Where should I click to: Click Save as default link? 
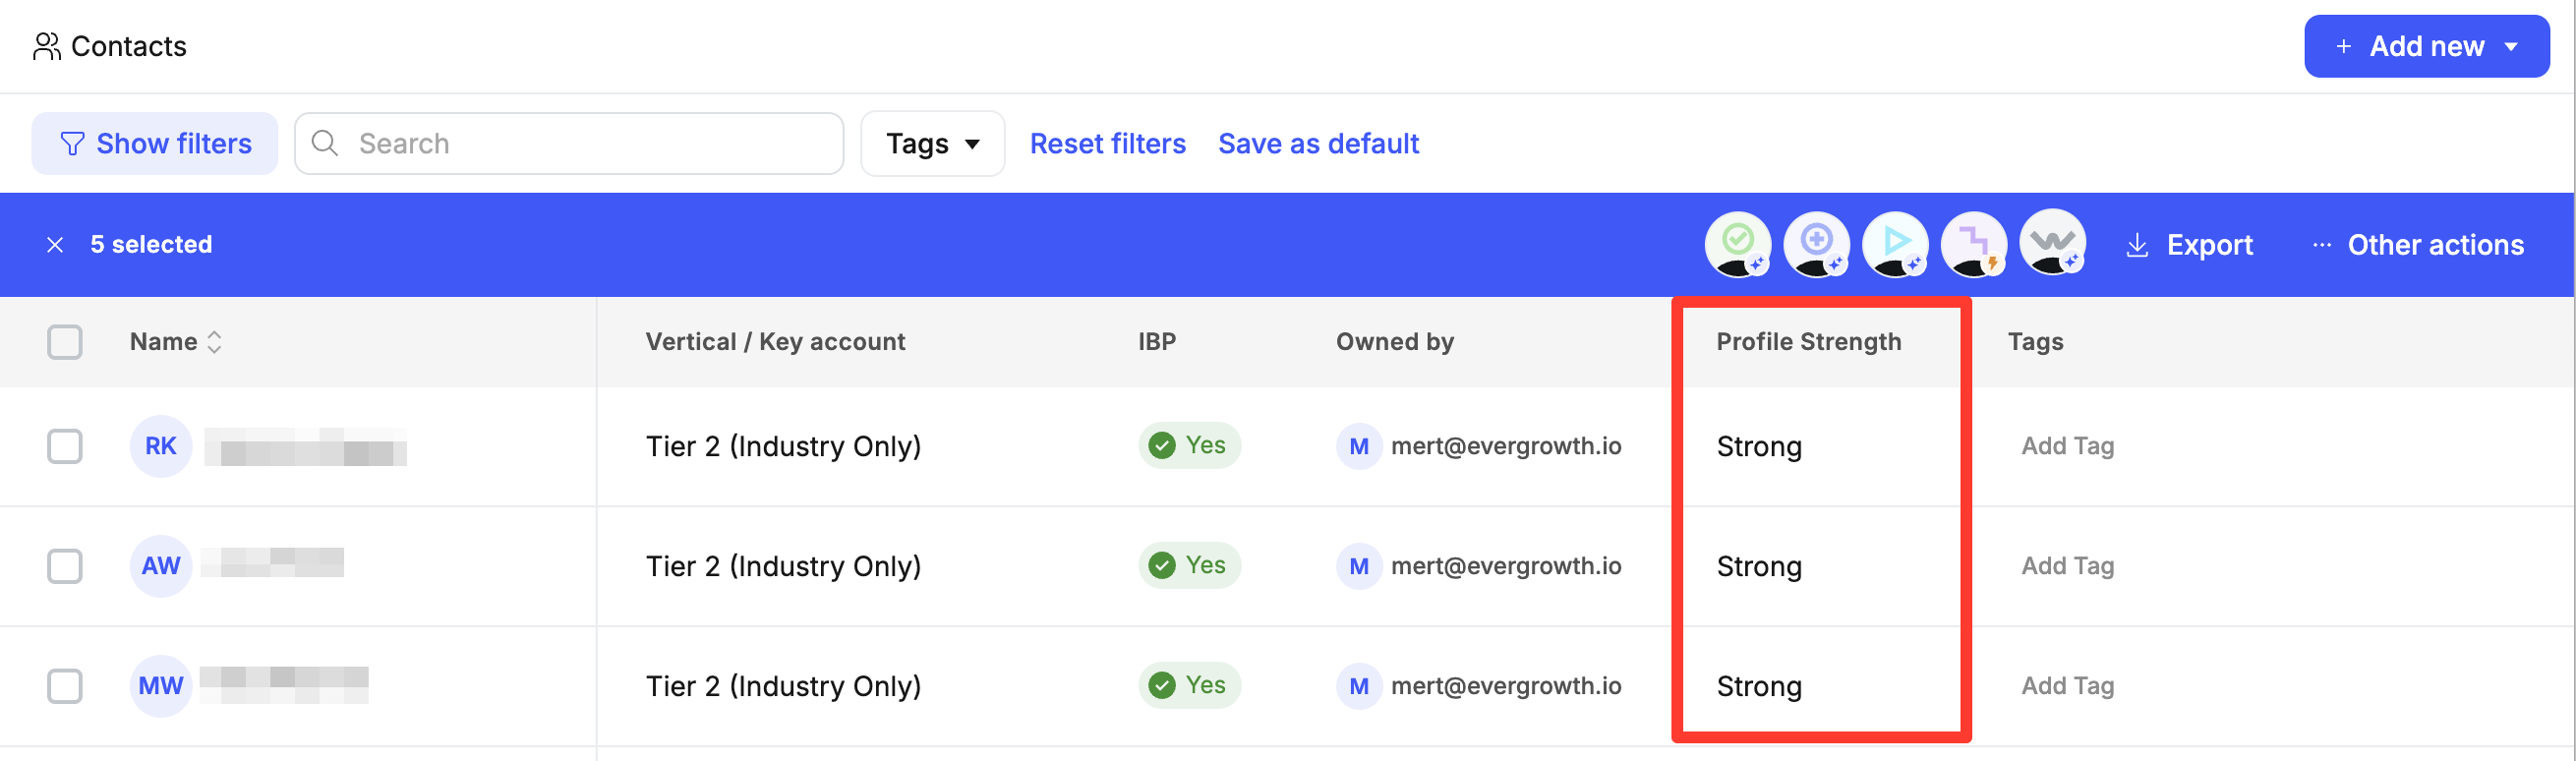point(1317,144)
